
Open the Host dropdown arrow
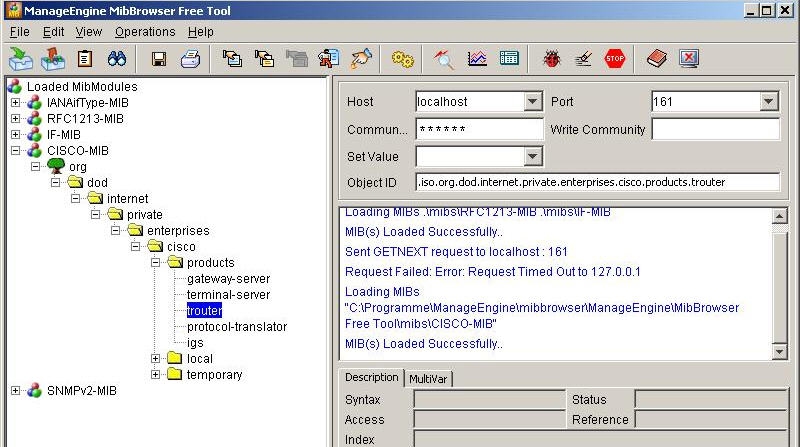pos(533,102)
